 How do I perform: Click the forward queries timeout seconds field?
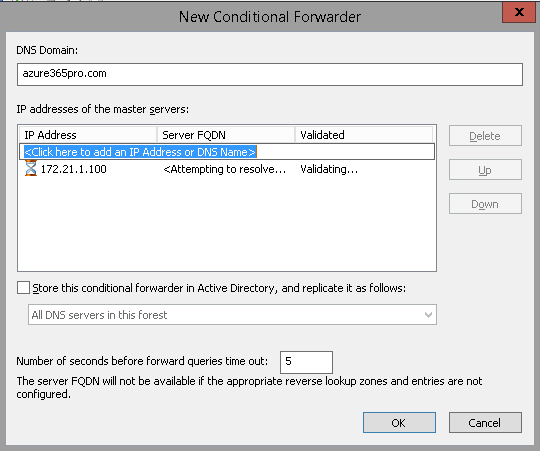pyautogui.click(x=306, y=362)
